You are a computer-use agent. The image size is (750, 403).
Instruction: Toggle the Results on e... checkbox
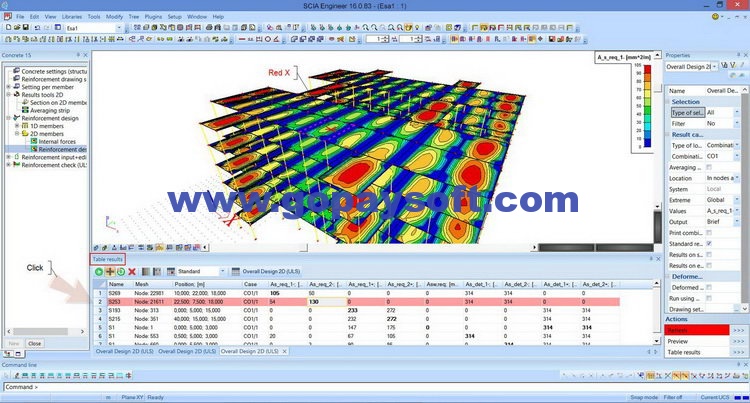tap(709, 266)
